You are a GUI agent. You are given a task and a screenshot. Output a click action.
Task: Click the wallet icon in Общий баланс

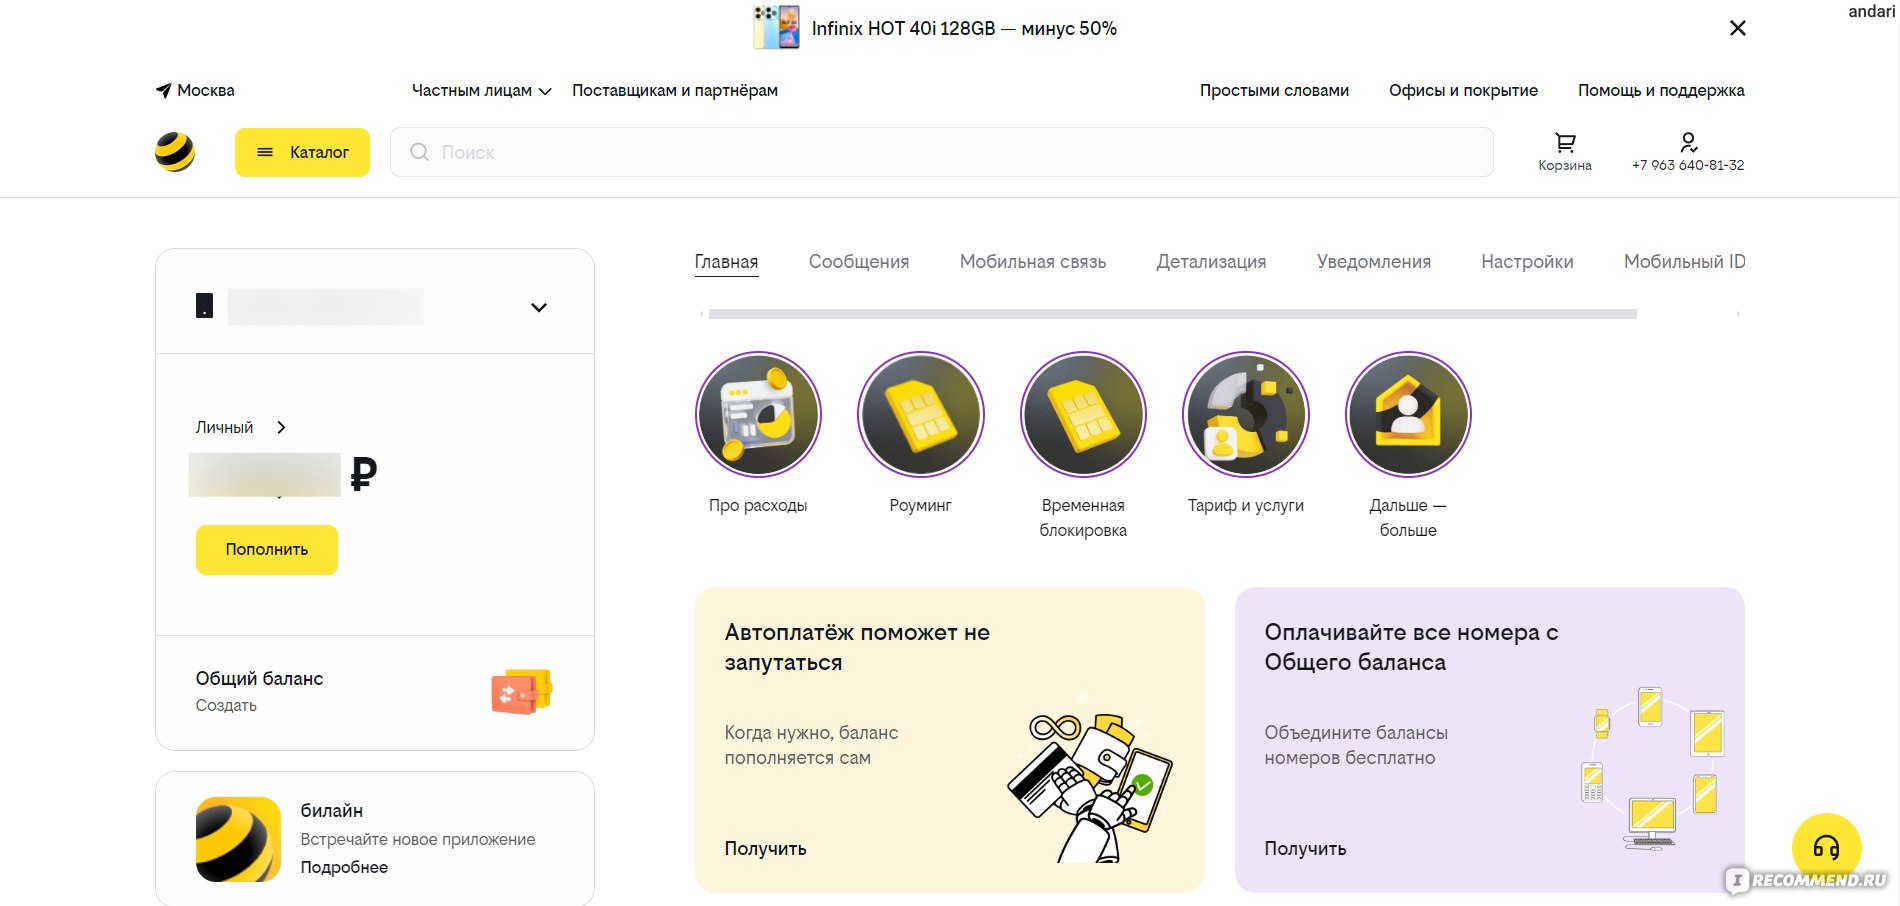[522, 691]
